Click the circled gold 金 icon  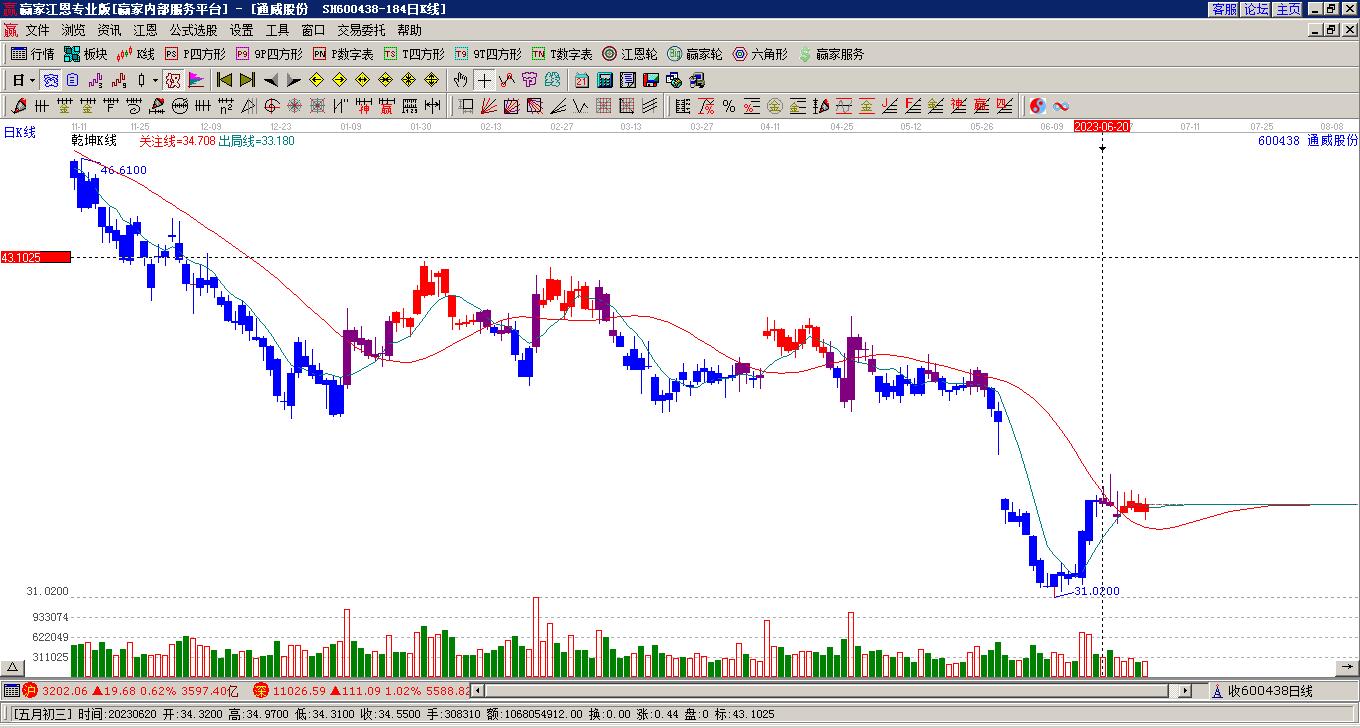(x=775, y=106)
